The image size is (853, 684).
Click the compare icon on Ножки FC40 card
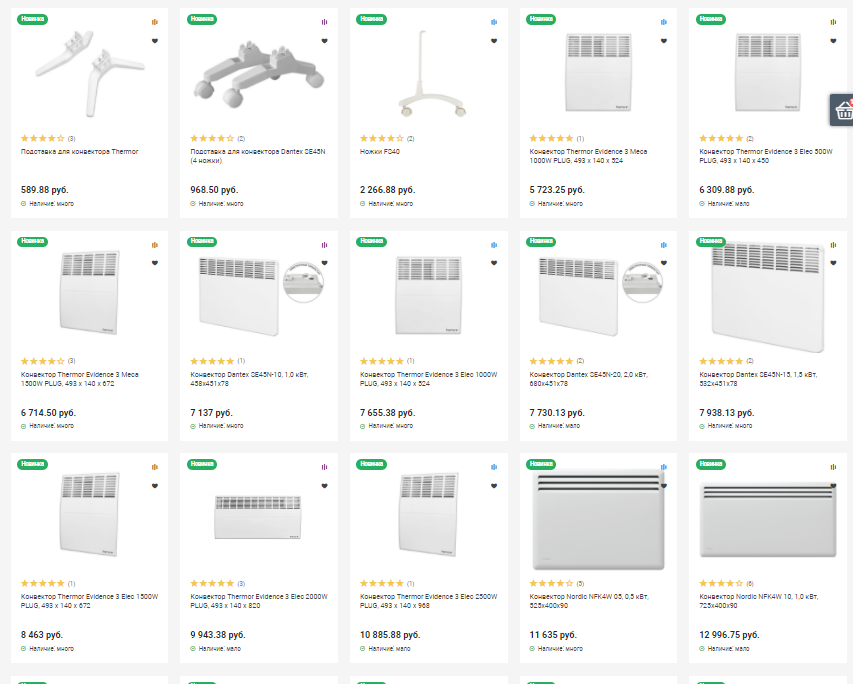point(494,22)
